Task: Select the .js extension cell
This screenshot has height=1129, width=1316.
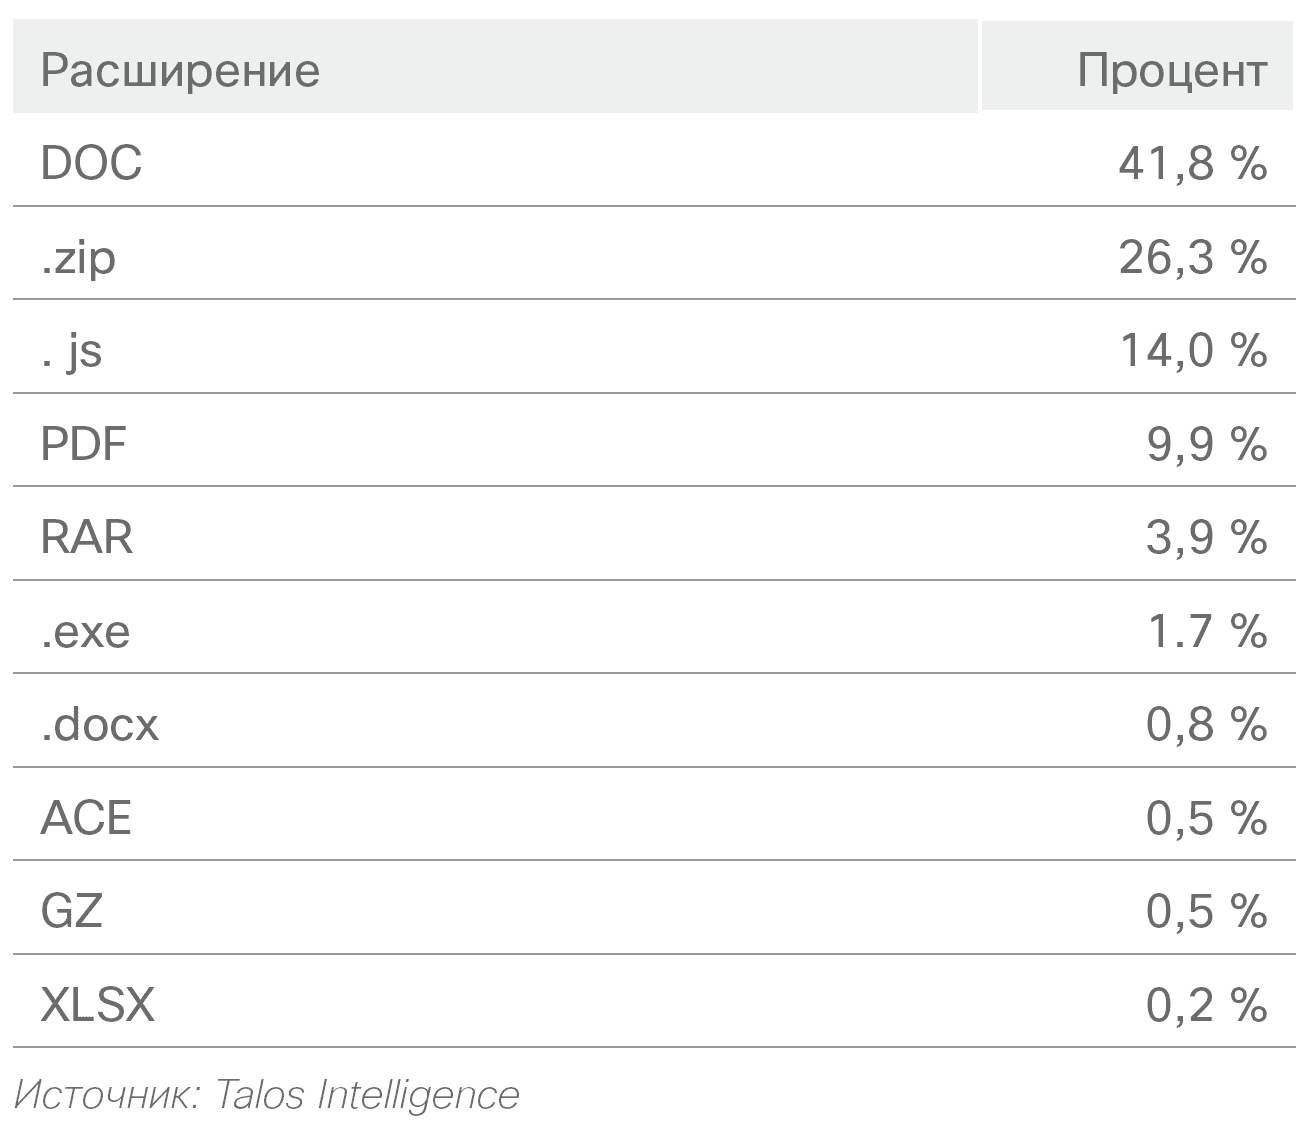Action: coord(72,350)
